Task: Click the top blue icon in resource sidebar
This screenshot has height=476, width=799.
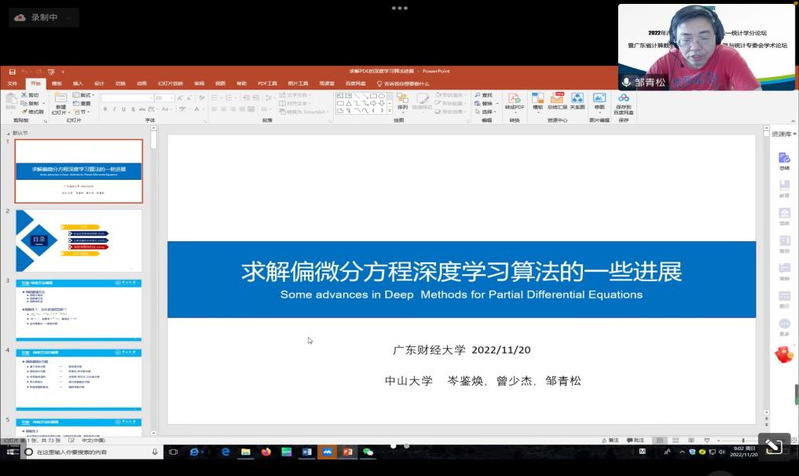Action: [x=784, y=158]
